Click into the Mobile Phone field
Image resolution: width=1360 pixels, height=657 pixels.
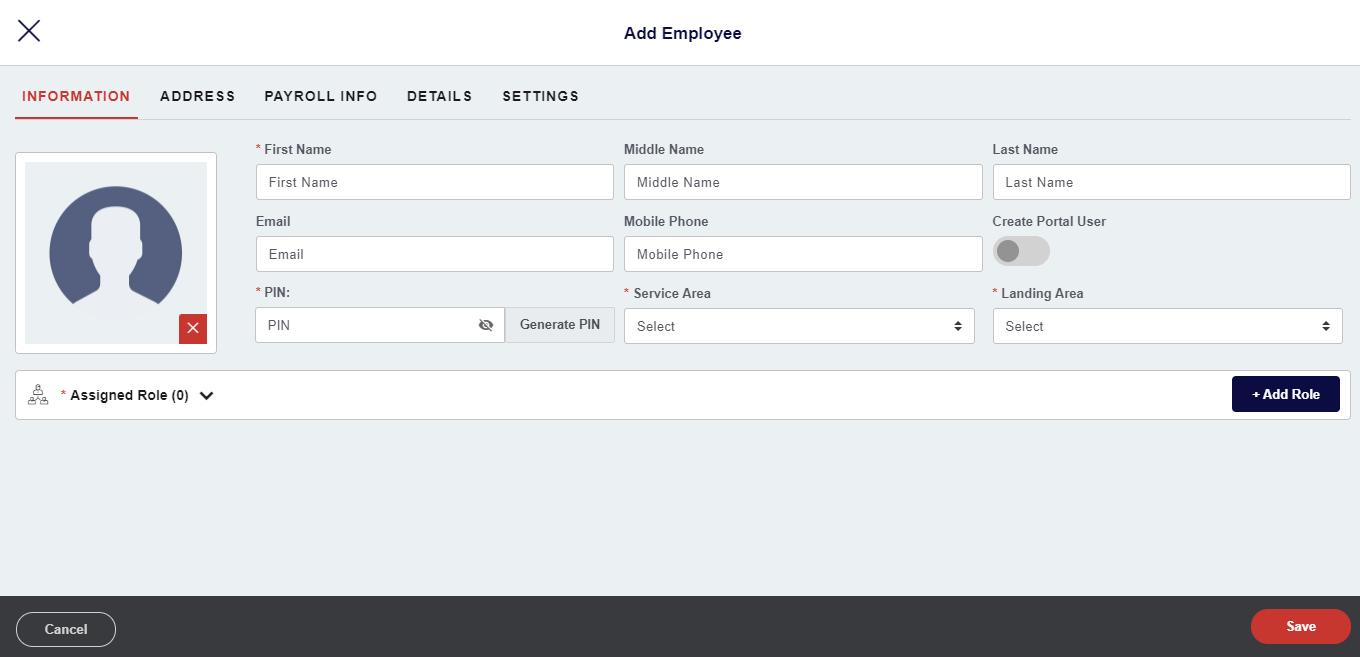click(x=803, y=254)
